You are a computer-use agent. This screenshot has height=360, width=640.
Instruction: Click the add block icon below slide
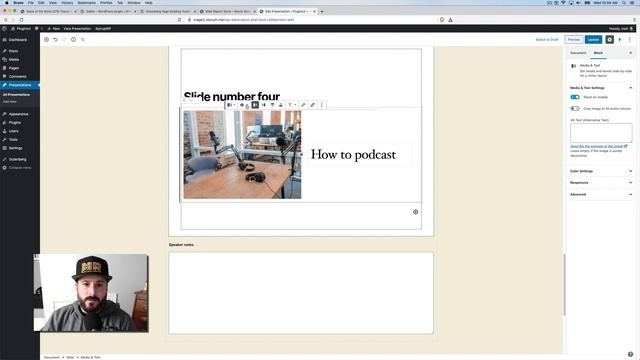tap(416, 212)
